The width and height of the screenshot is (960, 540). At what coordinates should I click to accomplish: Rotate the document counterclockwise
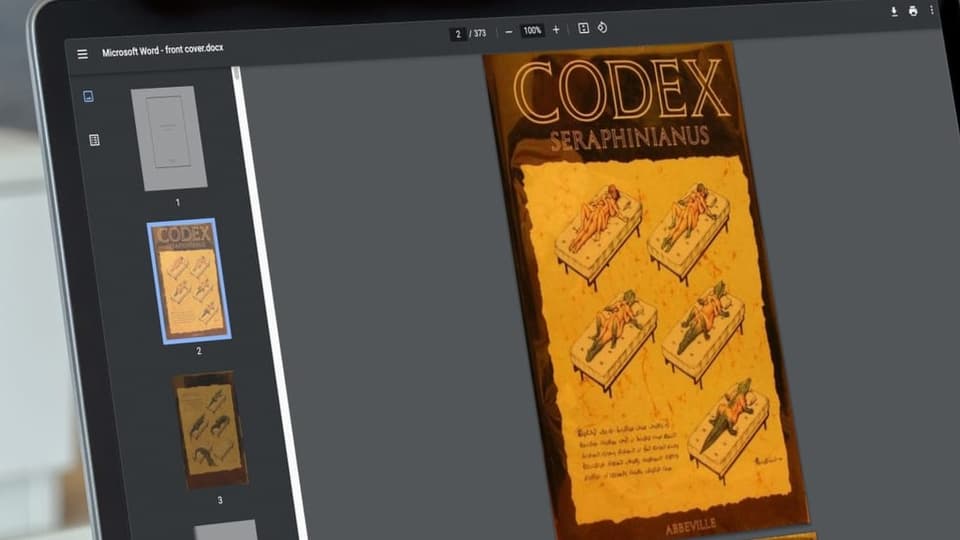coord(602,28)
